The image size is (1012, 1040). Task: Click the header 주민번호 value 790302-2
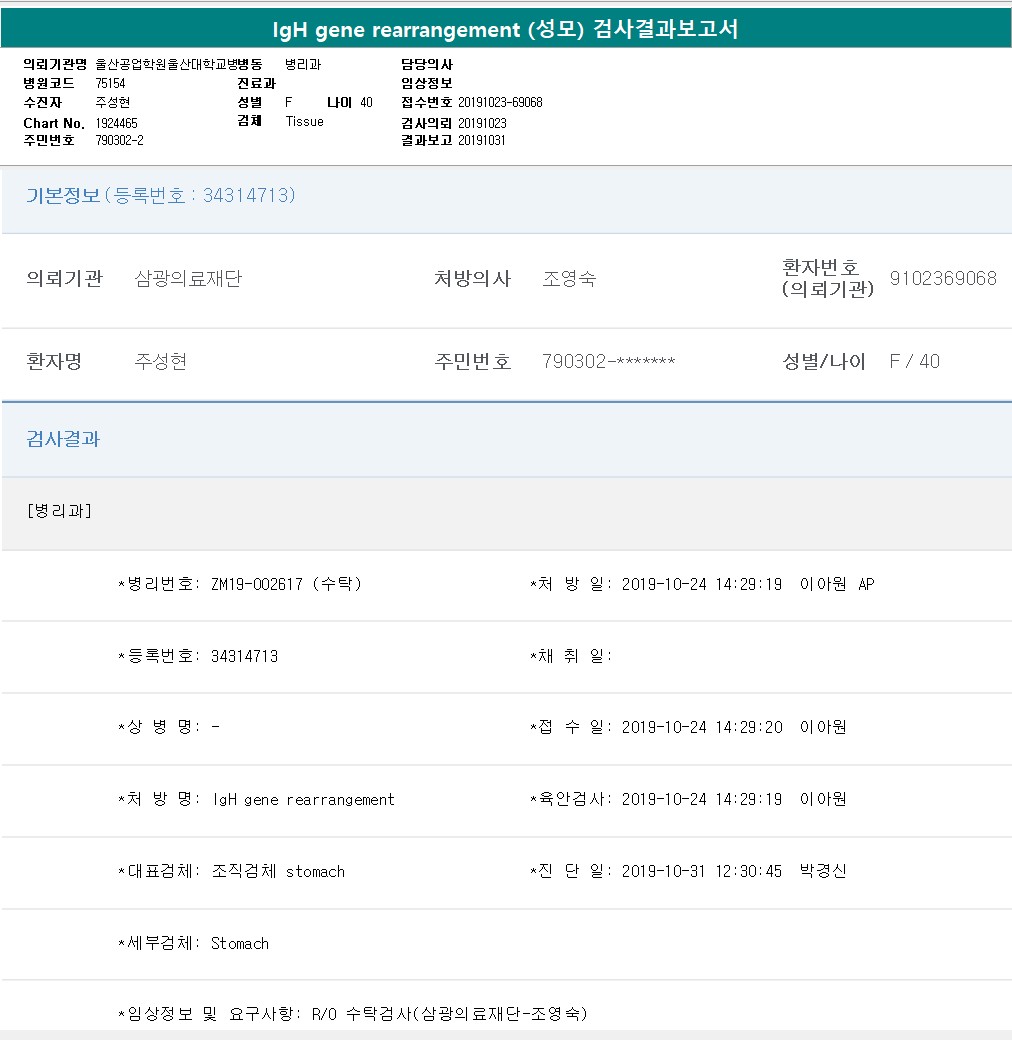(119, 141)
